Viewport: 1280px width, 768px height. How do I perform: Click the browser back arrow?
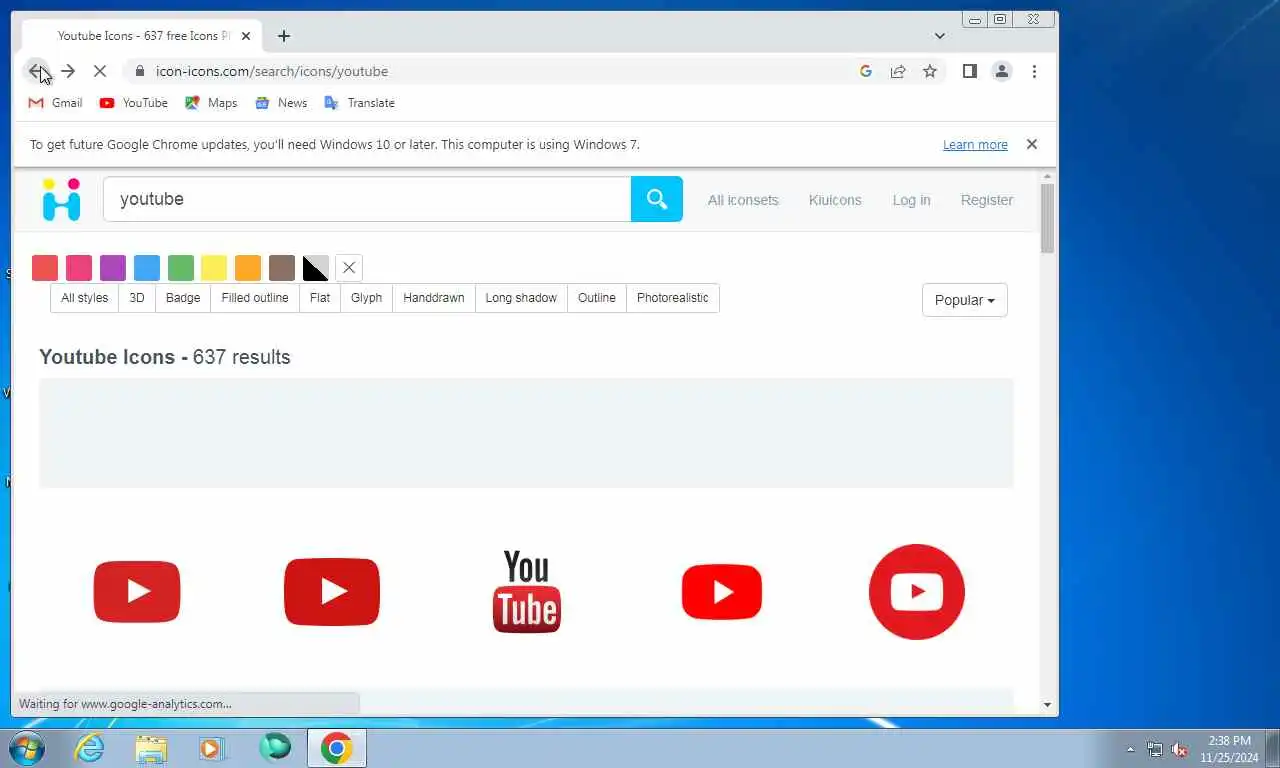coord(36,71)
